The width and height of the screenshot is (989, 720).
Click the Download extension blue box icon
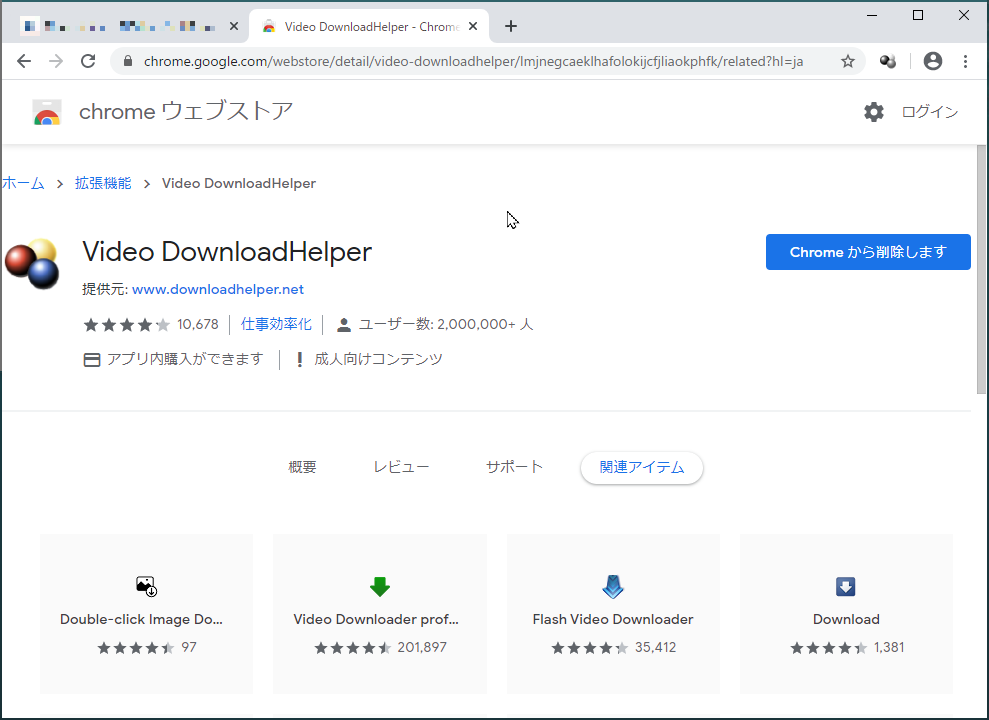tap(846, 586)
